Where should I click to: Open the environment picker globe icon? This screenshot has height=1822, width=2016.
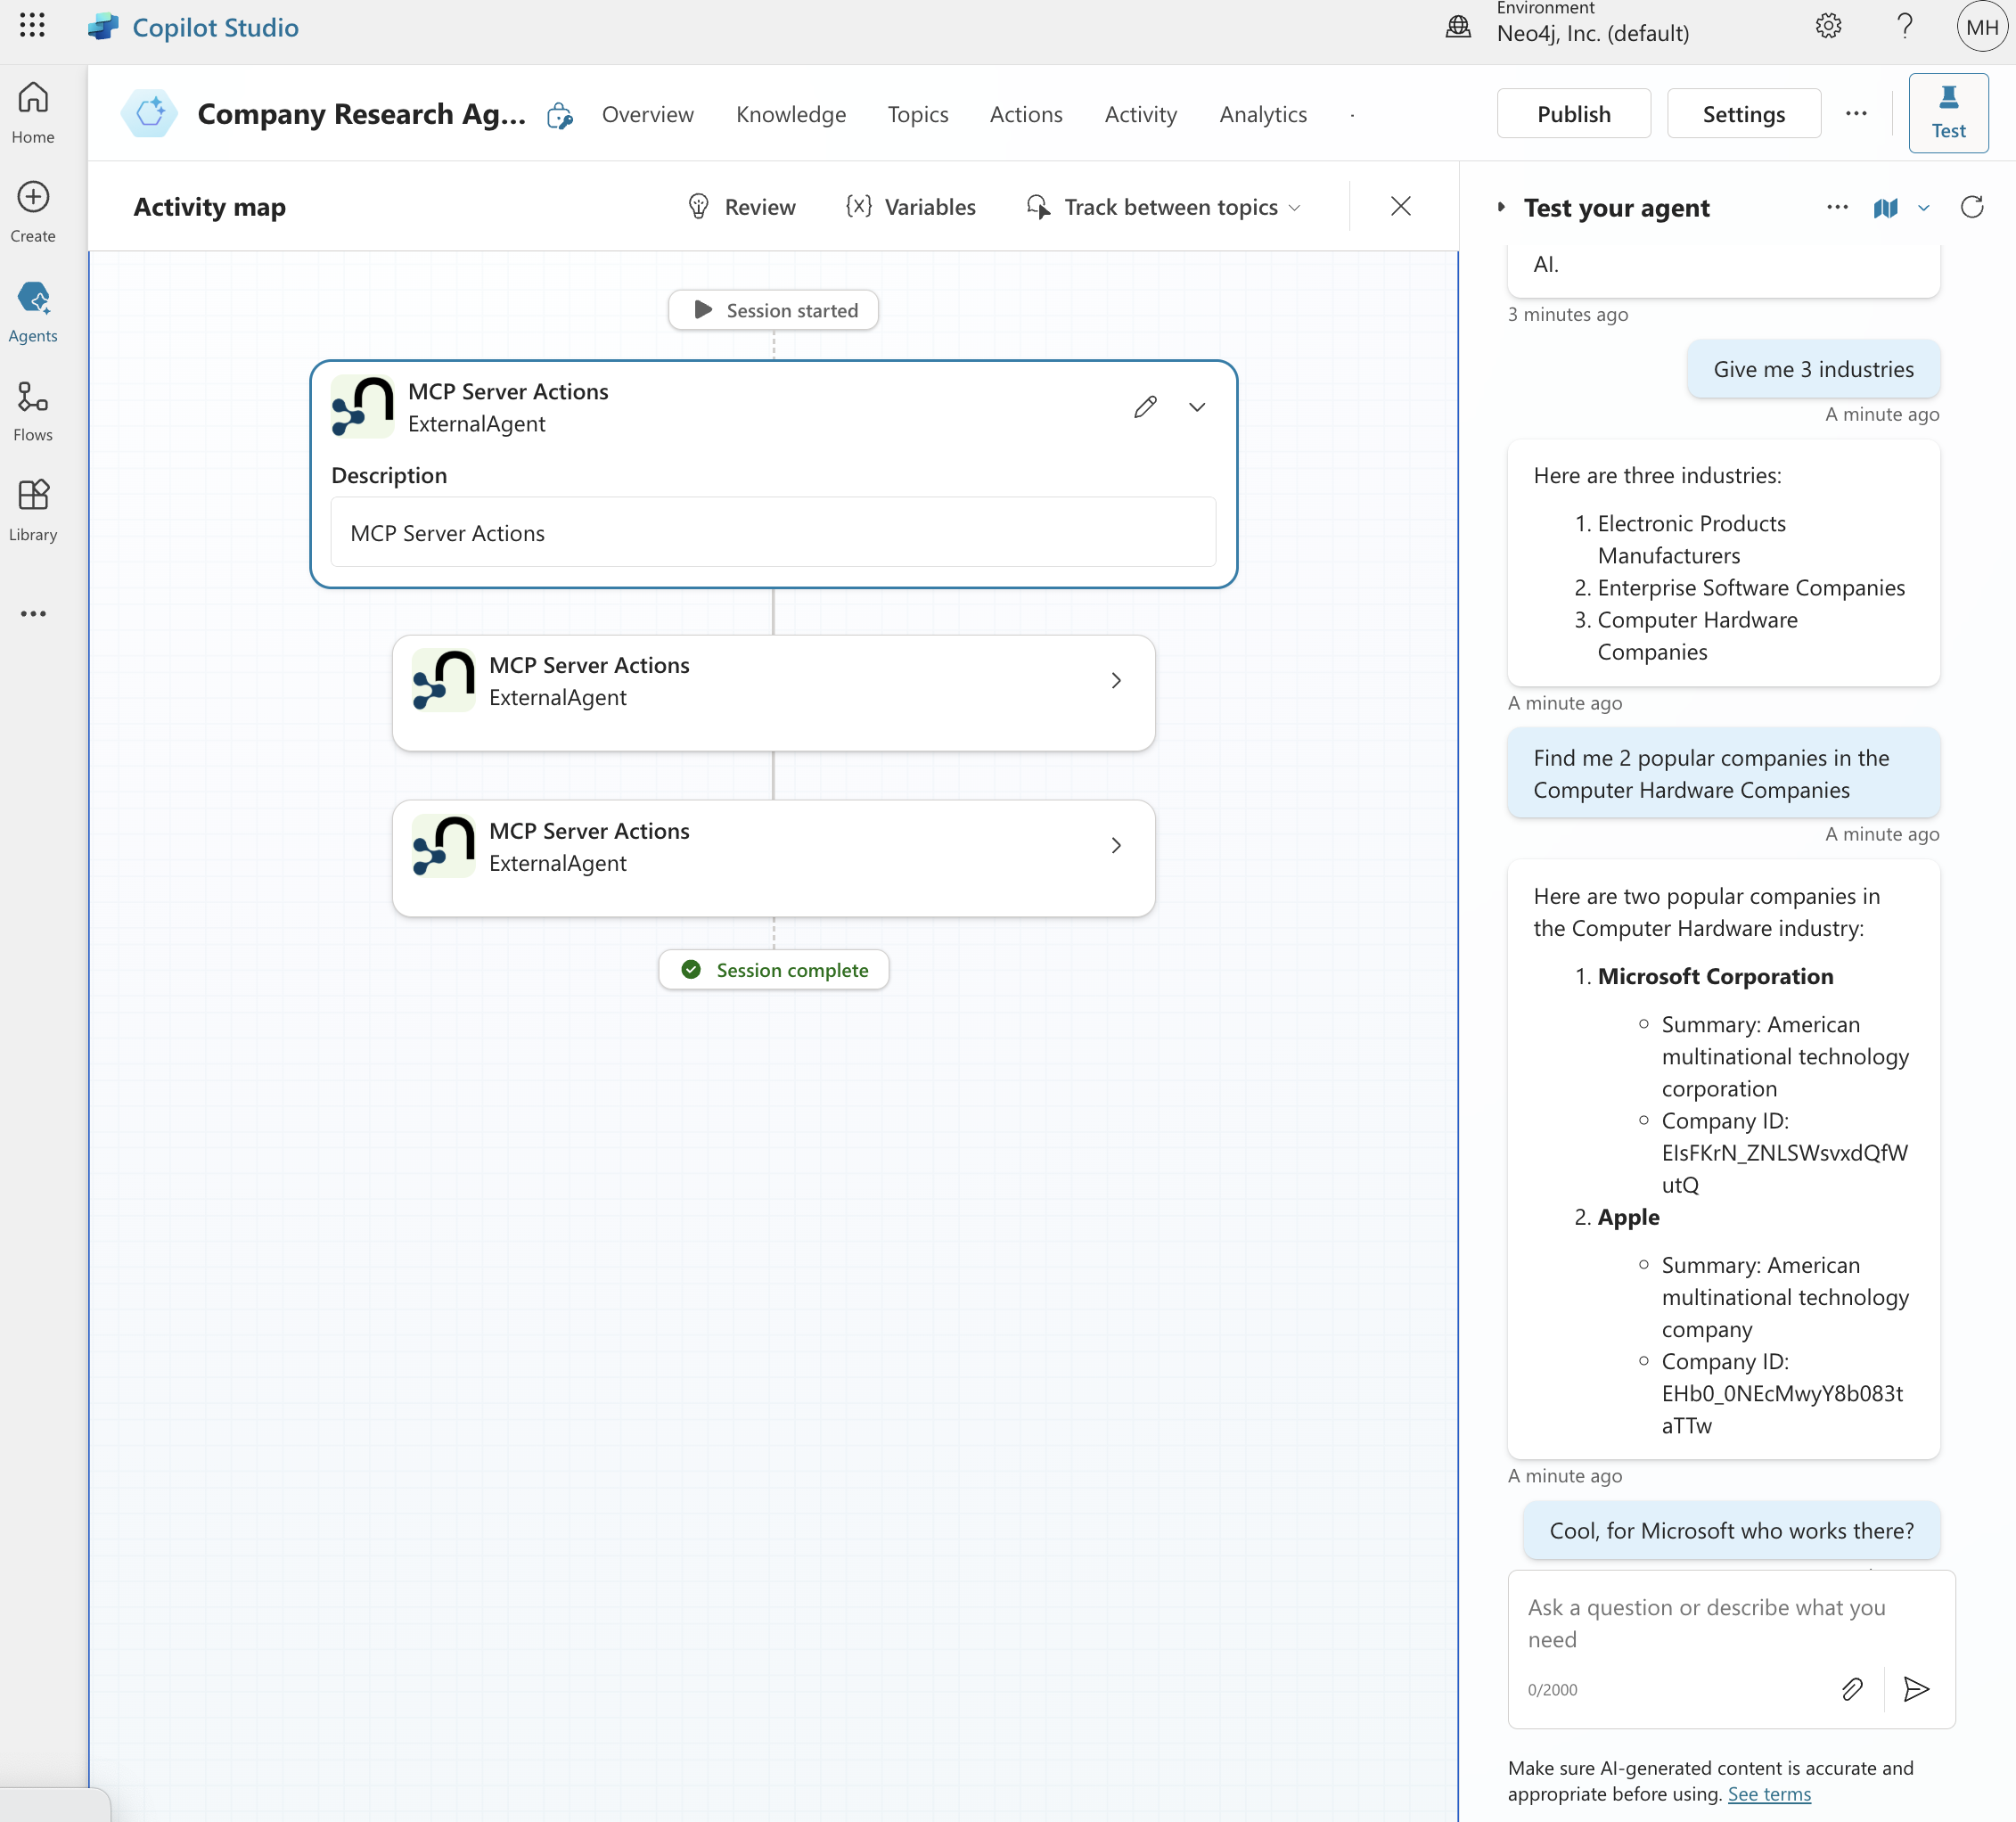(x=1458, y=27)
